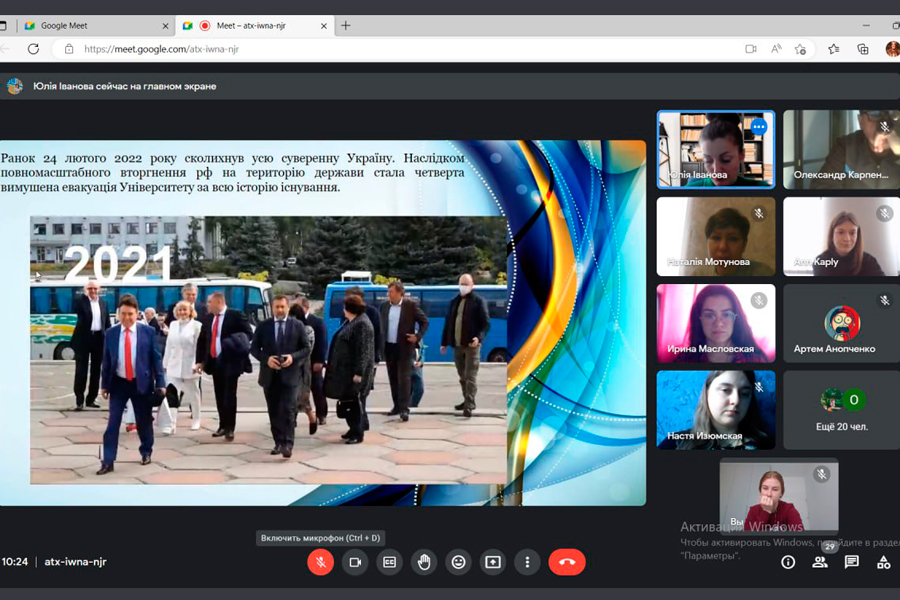
Task: Raise your hand in the meeting
Action: (x=424, y=562)
